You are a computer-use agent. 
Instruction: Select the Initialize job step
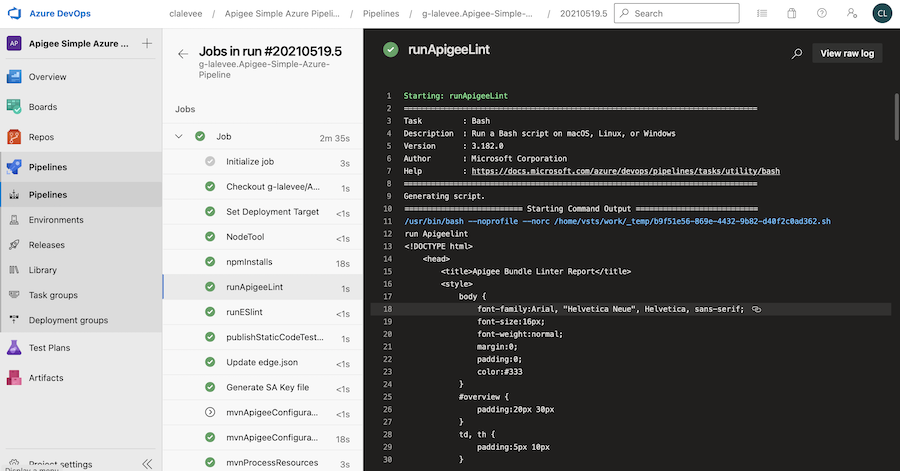pyautogui.click(x=263, y=162)
